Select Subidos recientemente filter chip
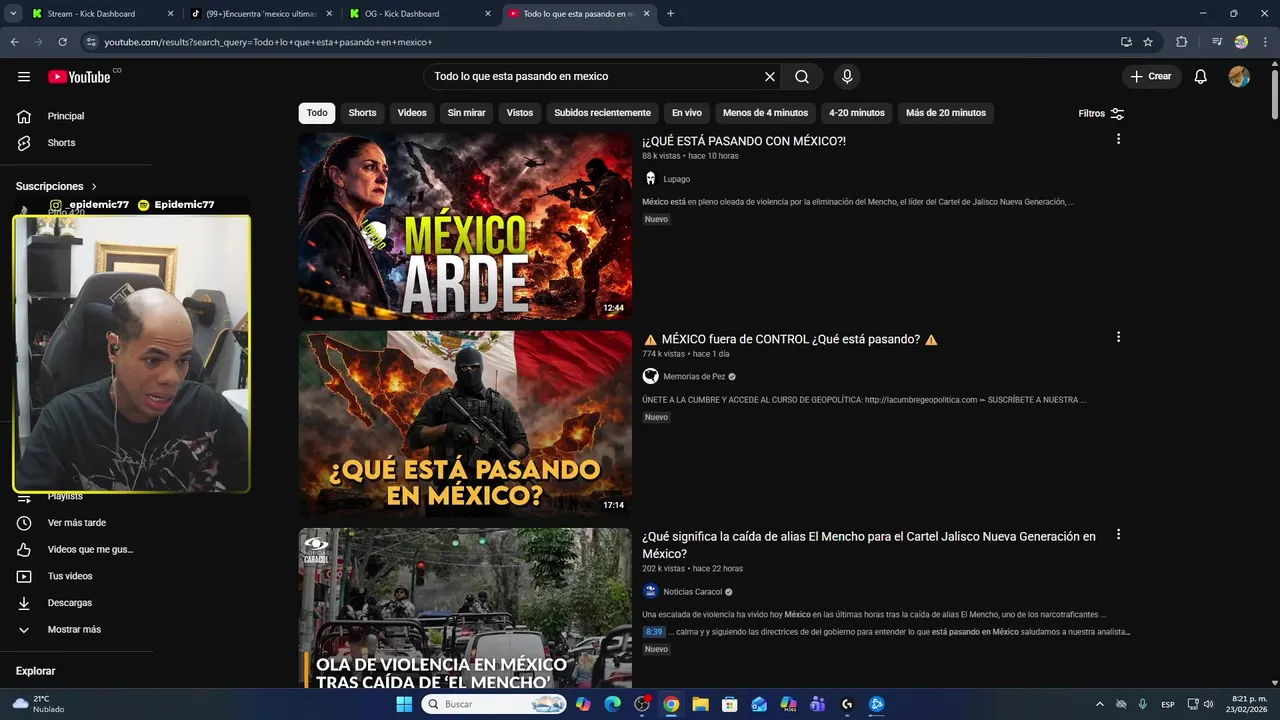 (602, 113)
